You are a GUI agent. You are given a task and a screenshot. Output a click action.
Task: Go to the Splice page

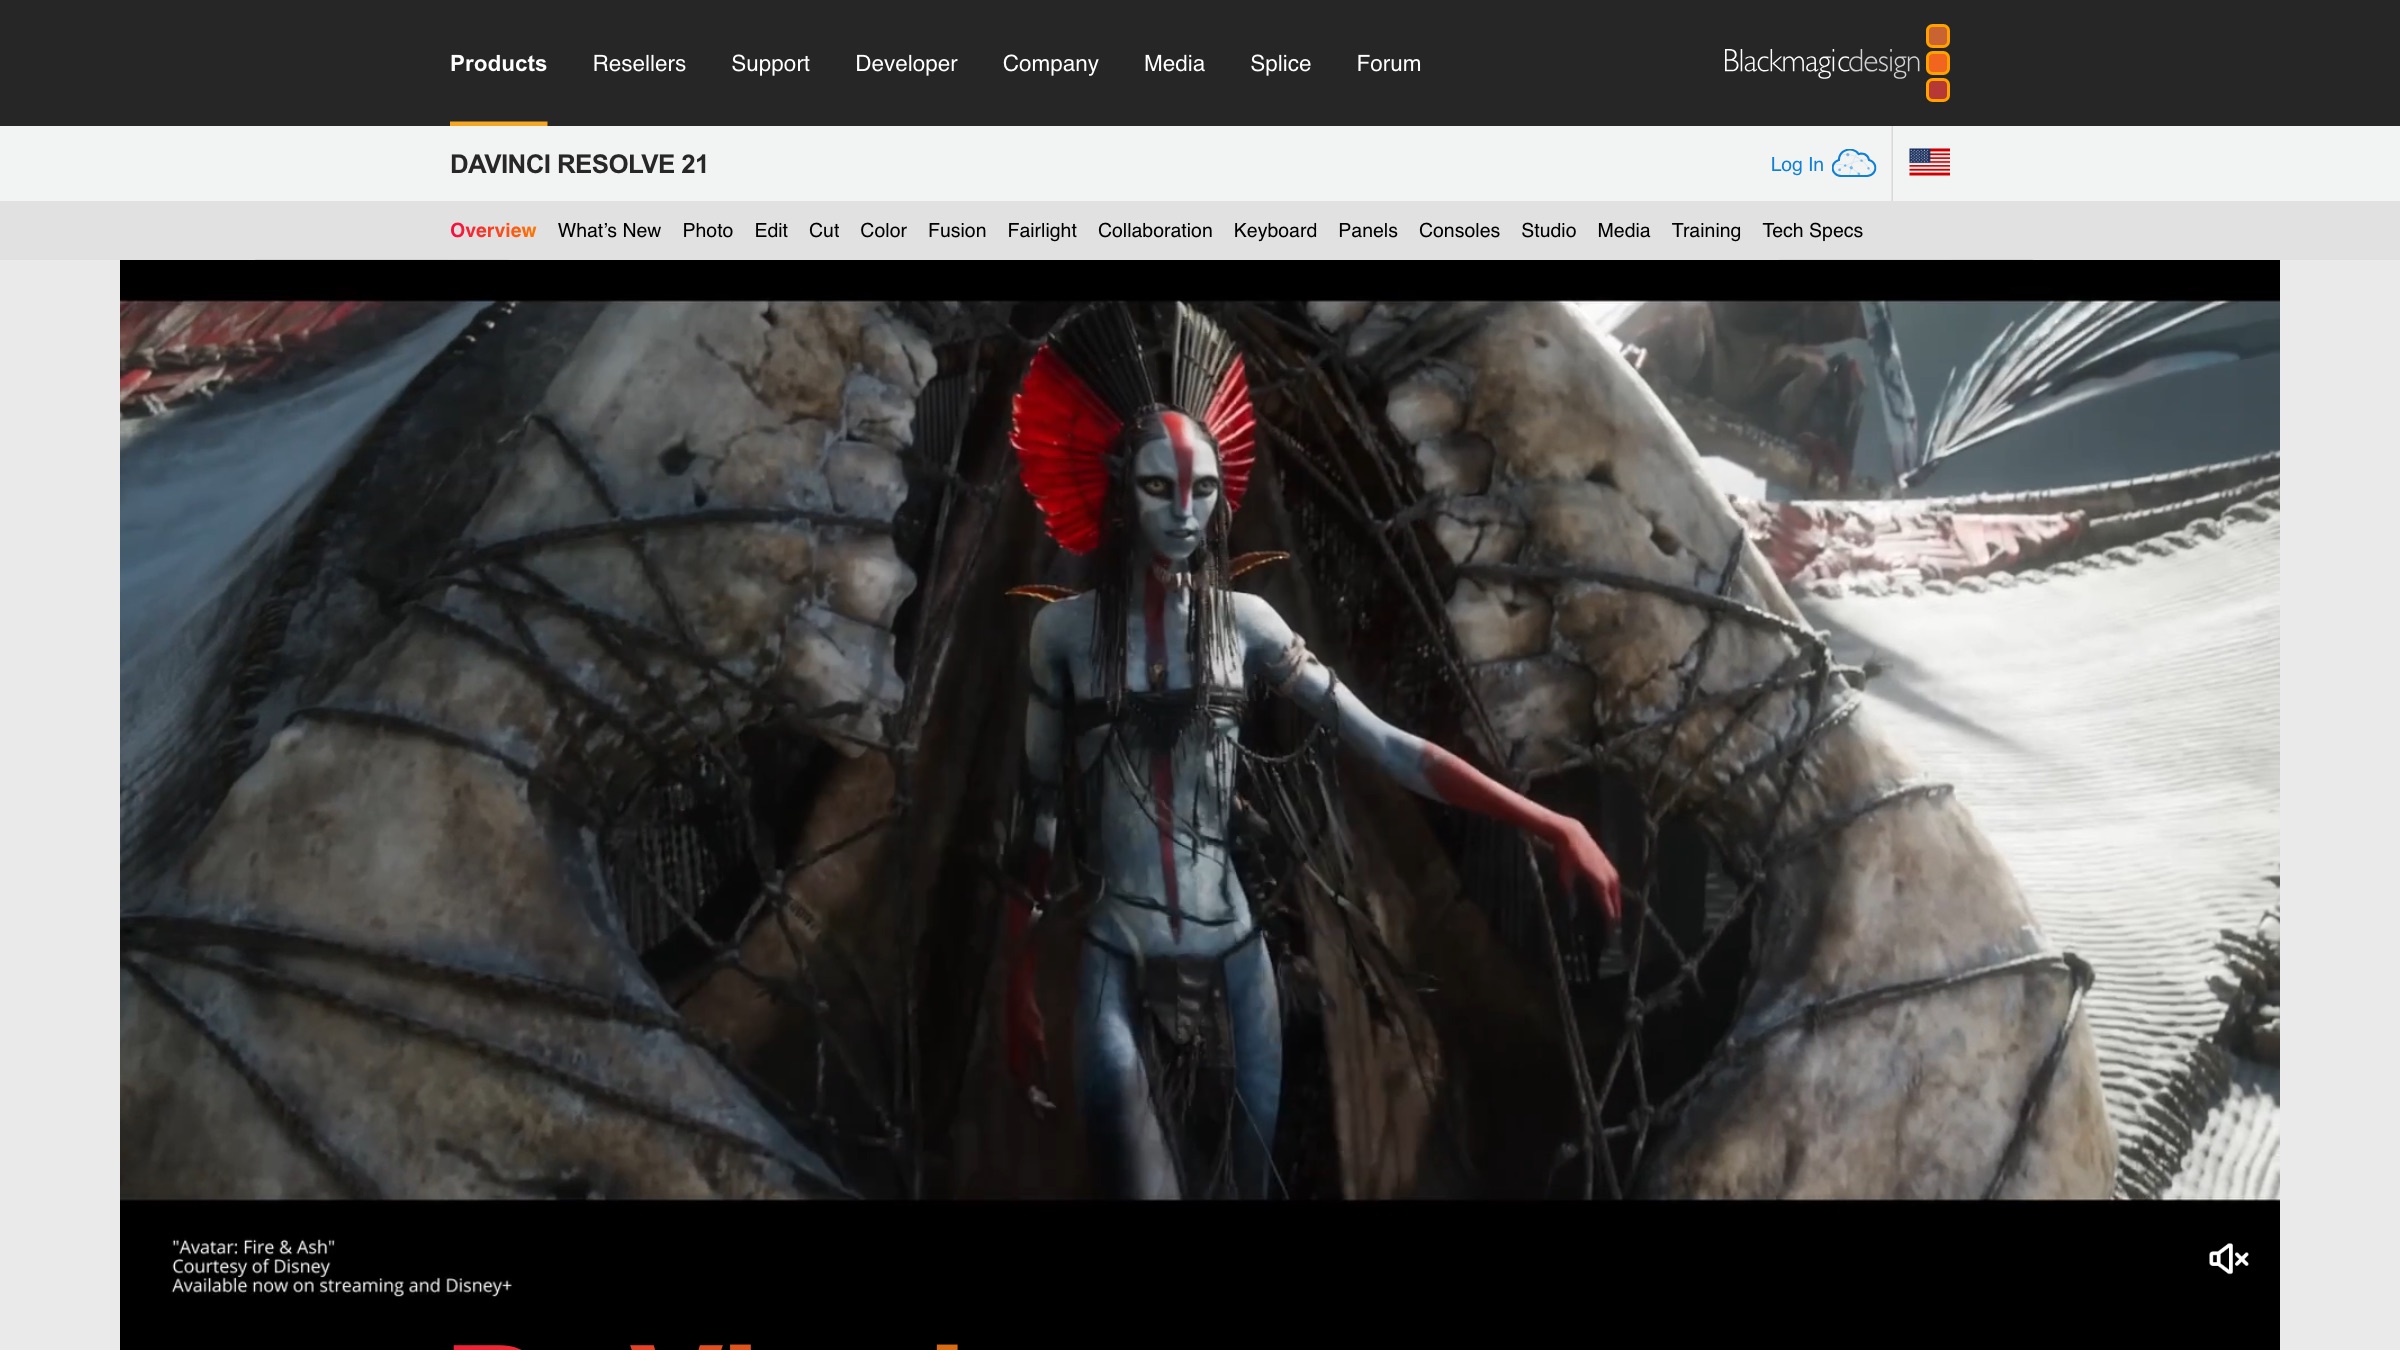(1280, 63)
